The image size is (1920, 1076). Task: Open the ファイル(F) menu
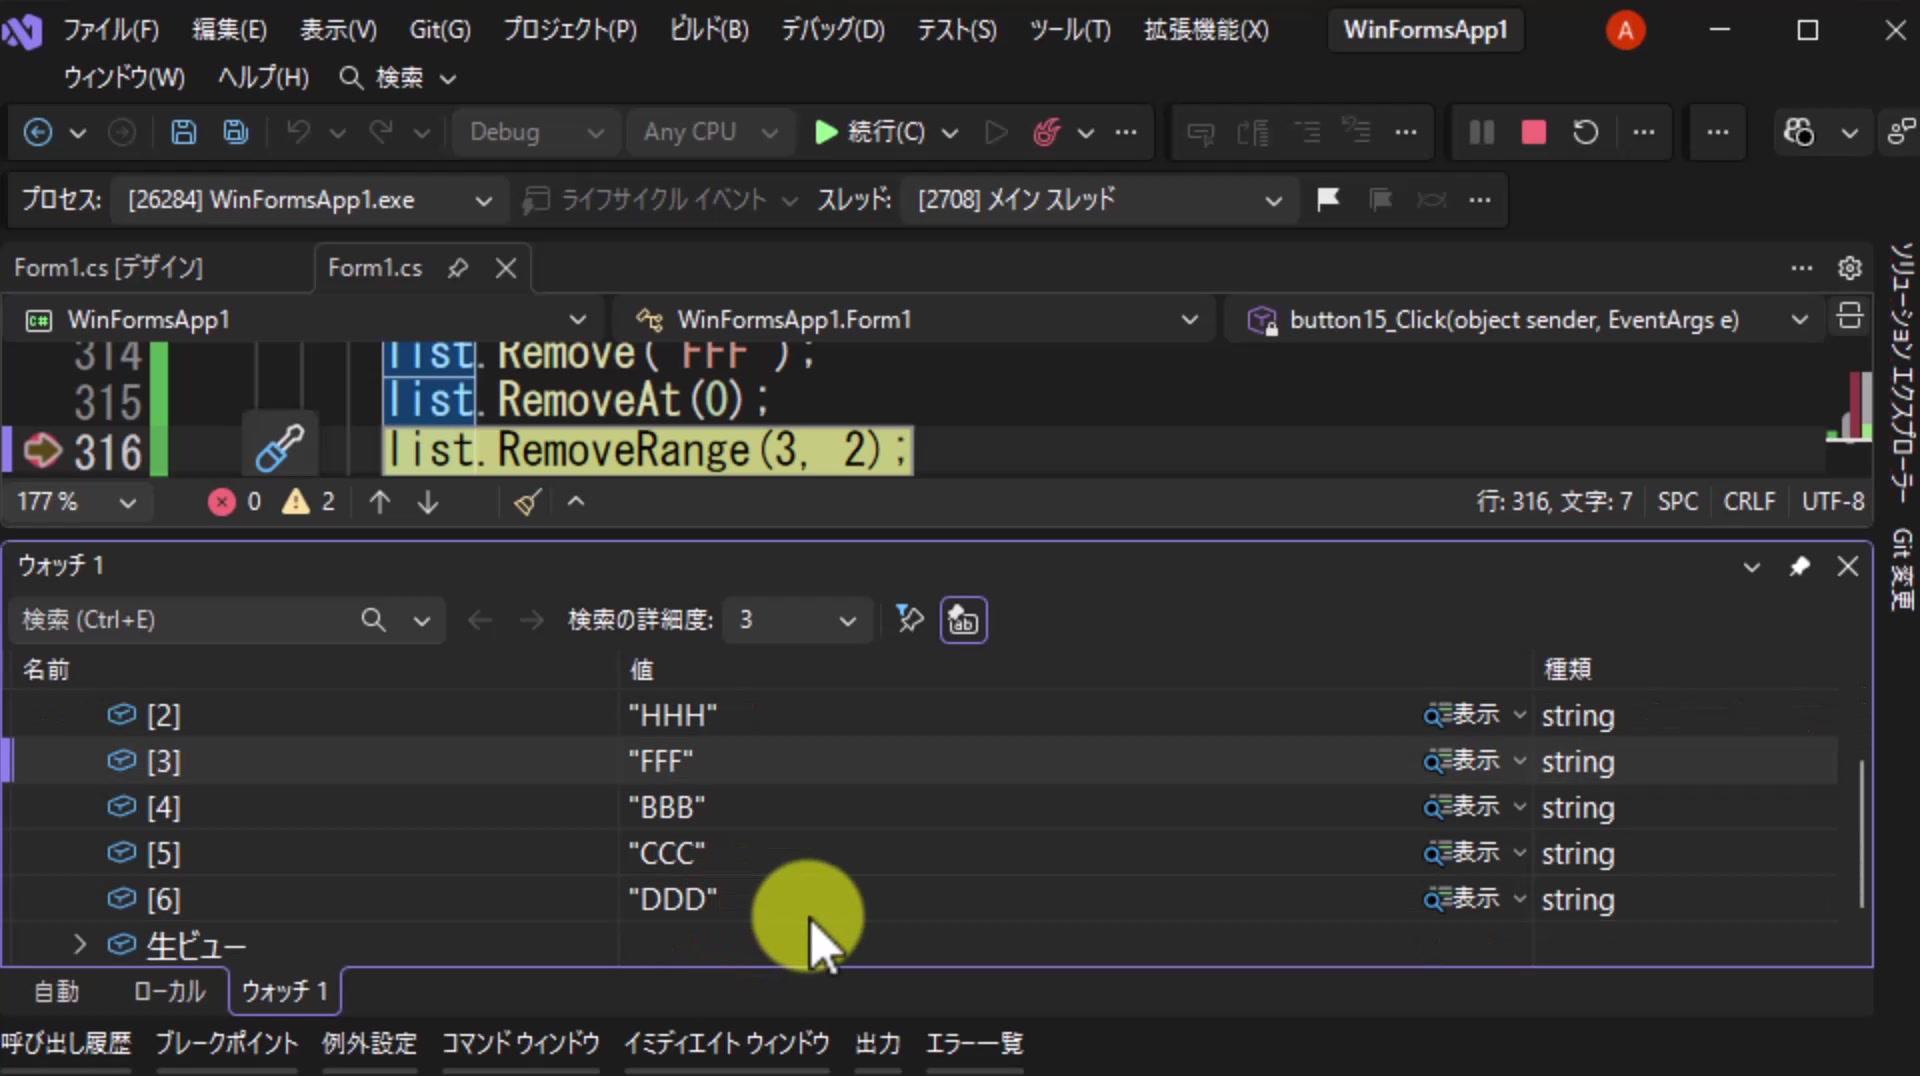tap(111, 30)
